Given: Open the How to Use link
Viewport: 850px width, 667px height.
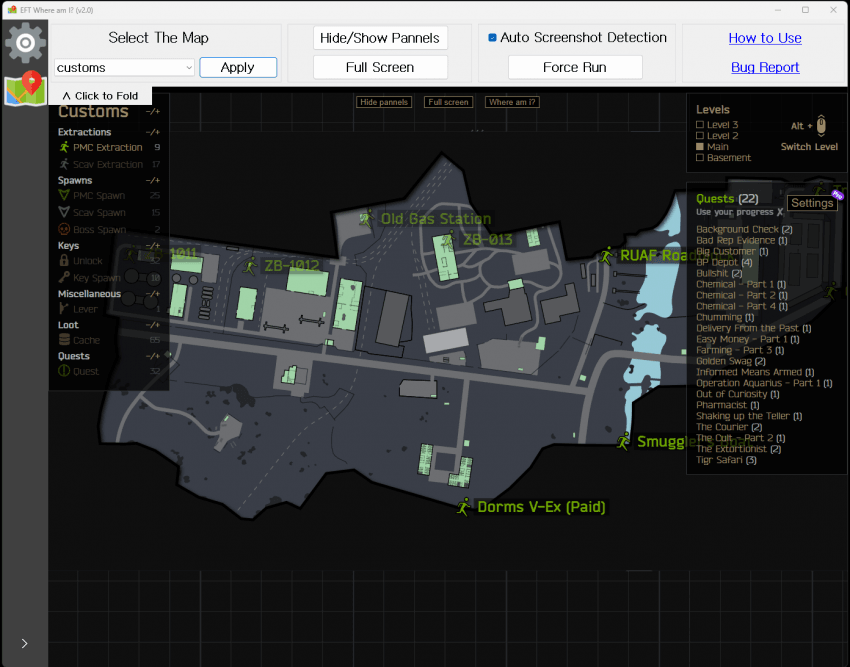Looking at the screenshot, I should click(x=765, y=38).
